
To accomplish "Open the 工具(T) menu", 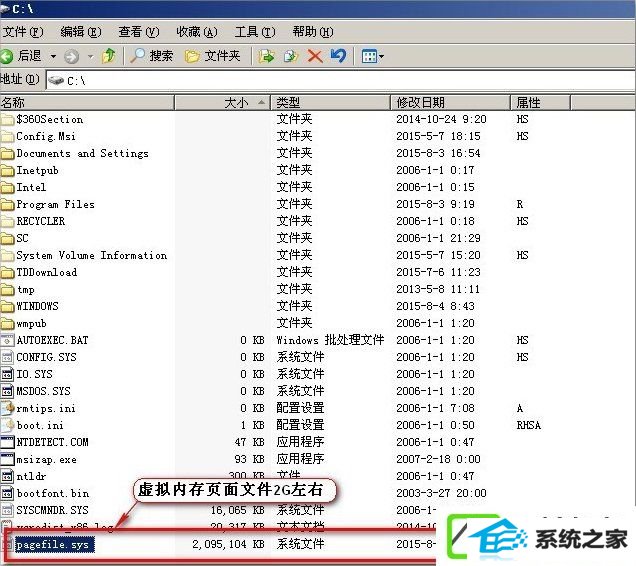I will pos(255,31).
